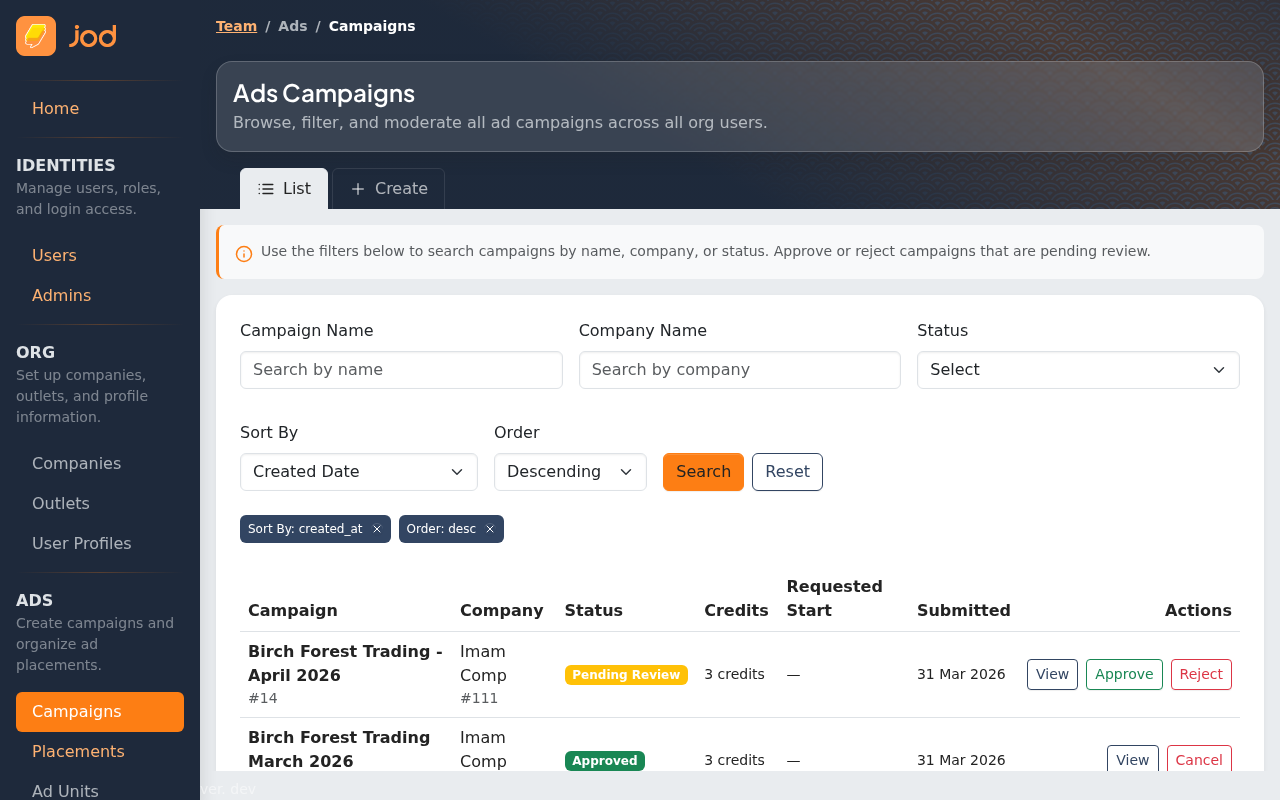The height and width of the screenshot is (800, 1280).
Task: Open the Team breadcrumb link
Action: coord(236,26)
